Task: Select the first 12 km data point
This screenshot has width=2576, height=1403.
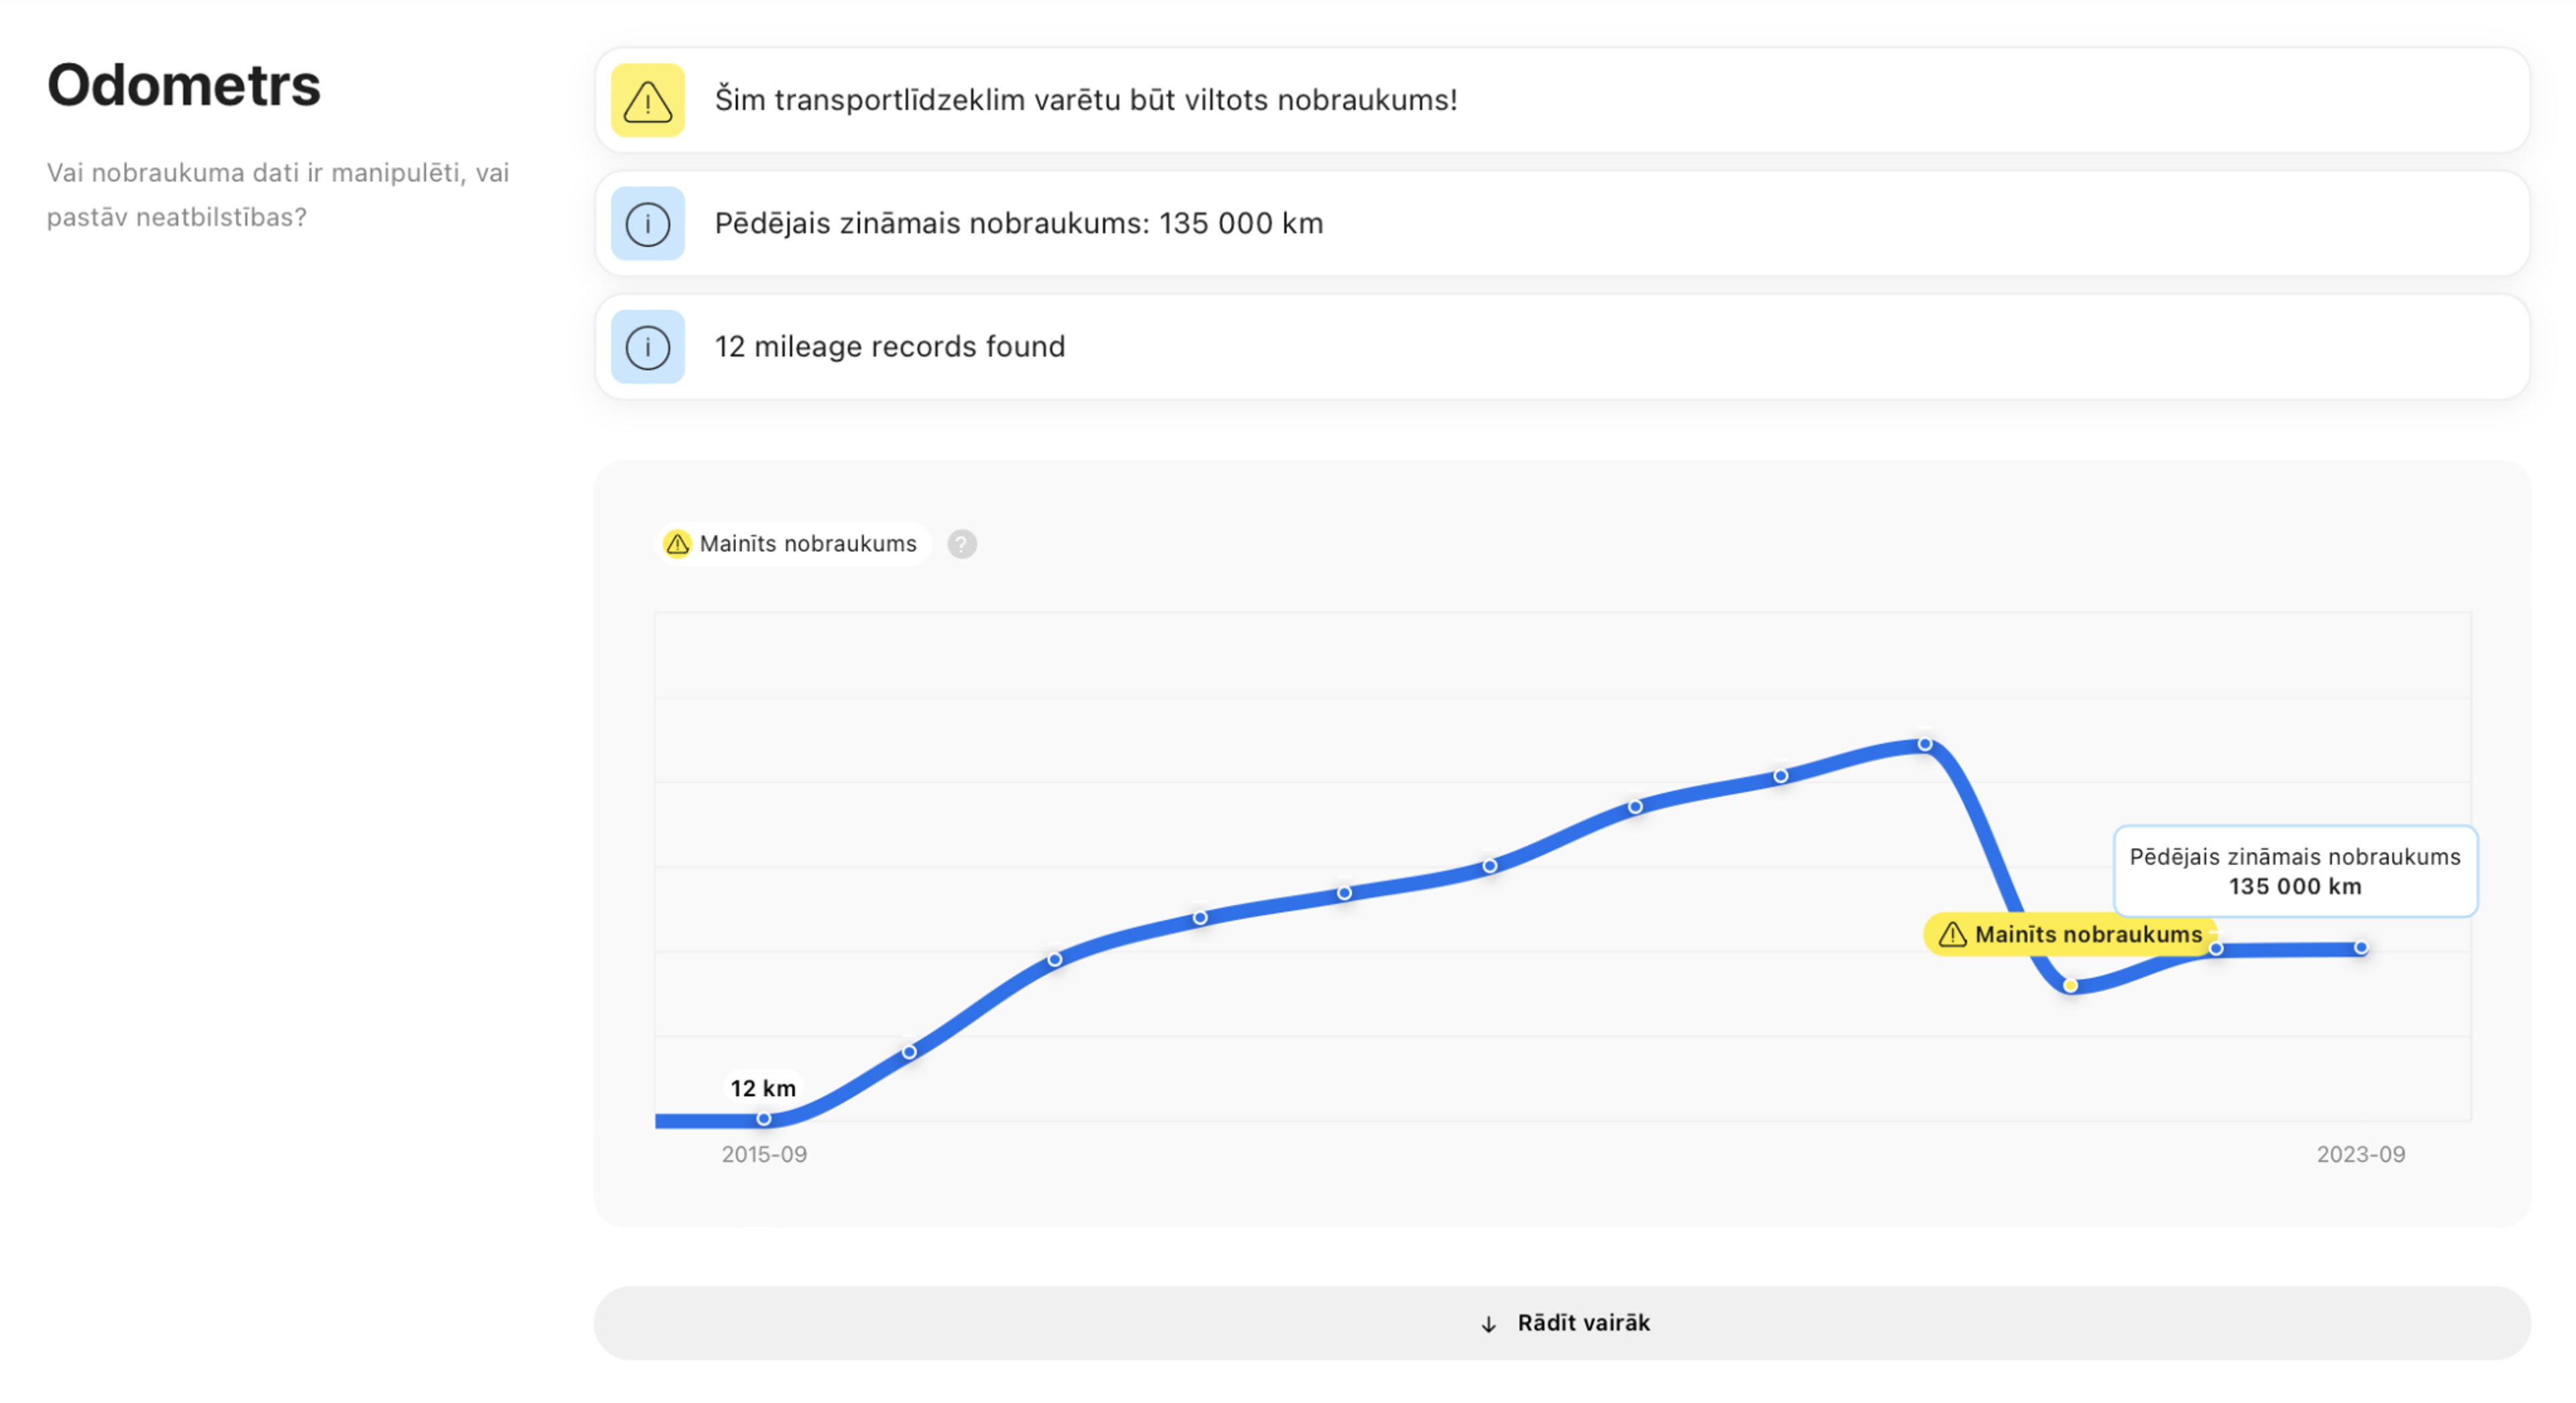Action: tap(764, 1119)
